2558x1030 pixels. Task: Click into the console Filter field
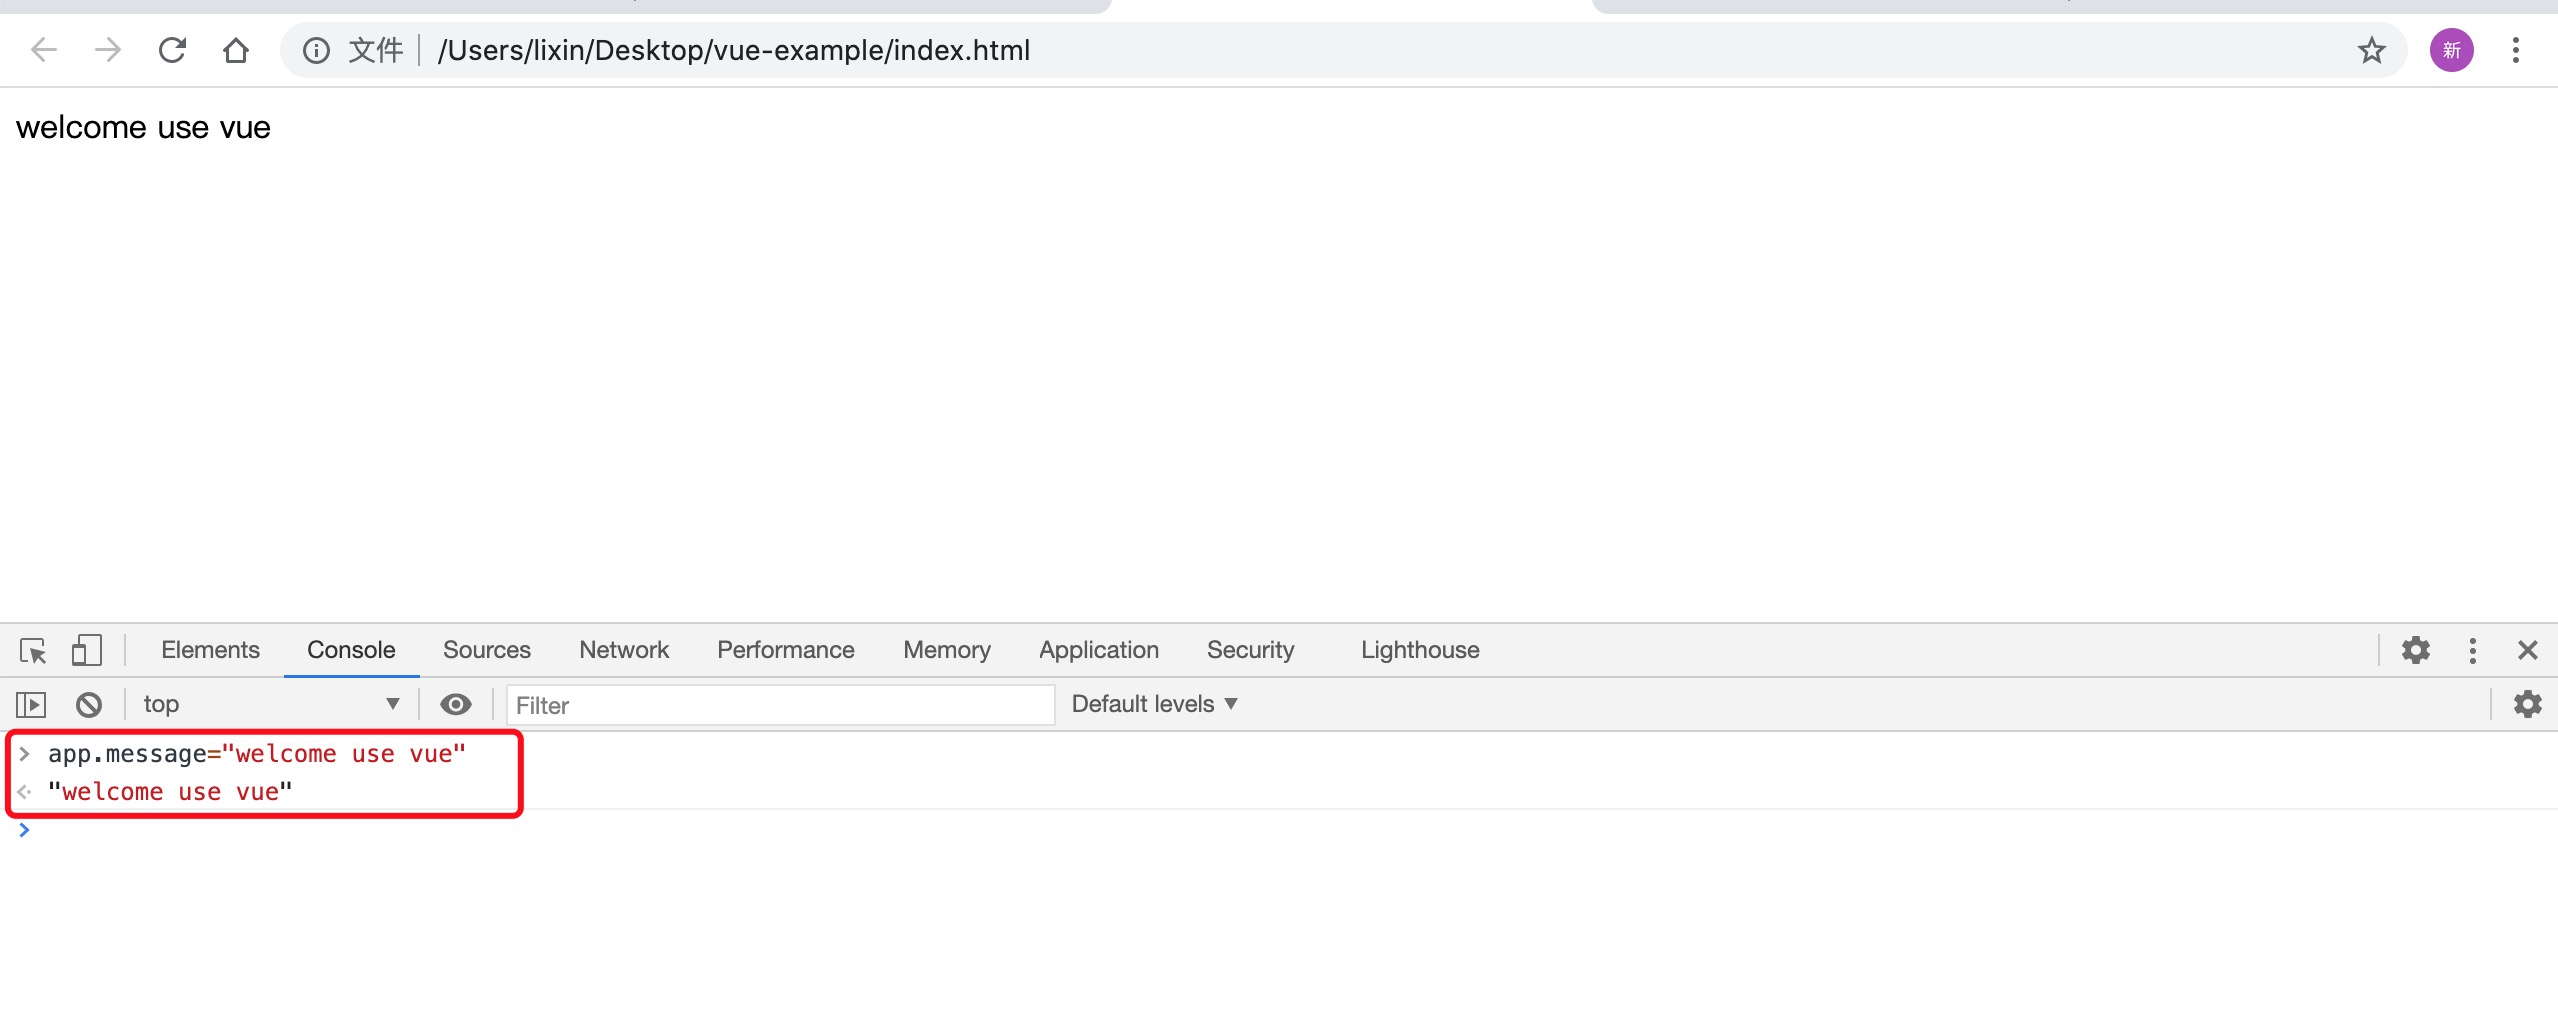pyautogui.click(x=780, y=705)
